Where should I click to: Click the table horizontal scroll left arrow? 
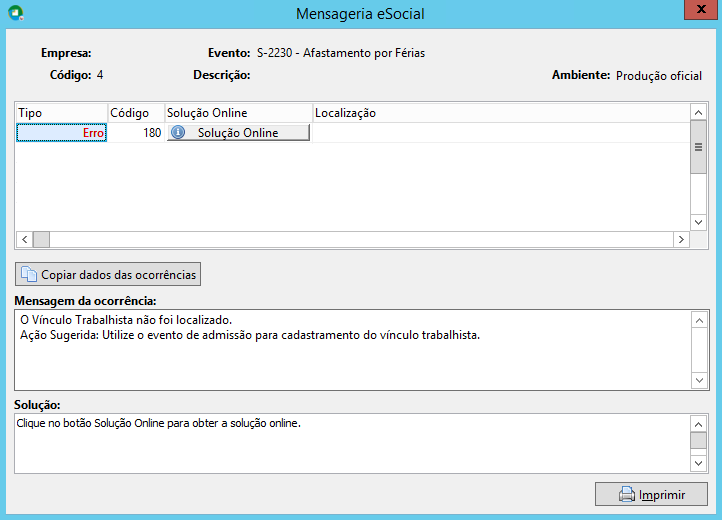pyautogui.click(x=25, y=240)
